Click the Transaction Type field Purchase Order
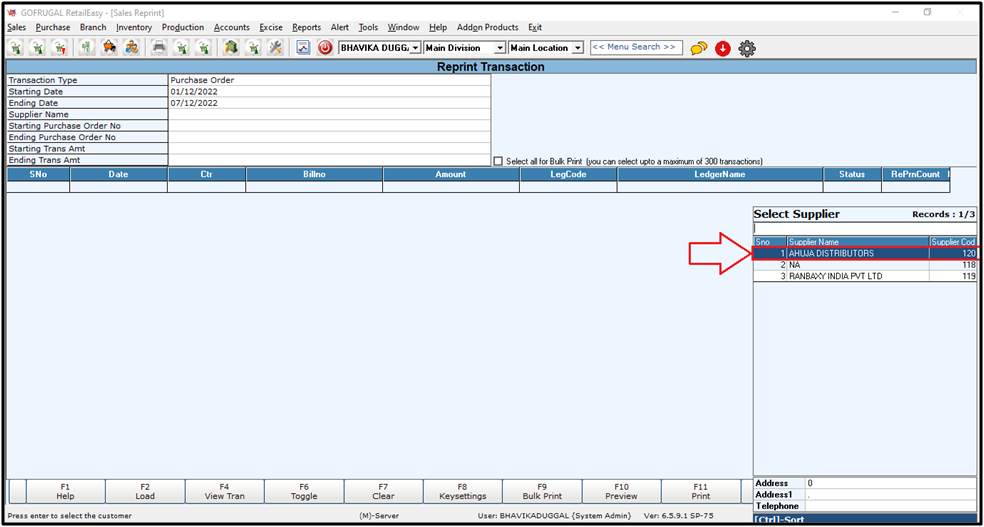 329,80
